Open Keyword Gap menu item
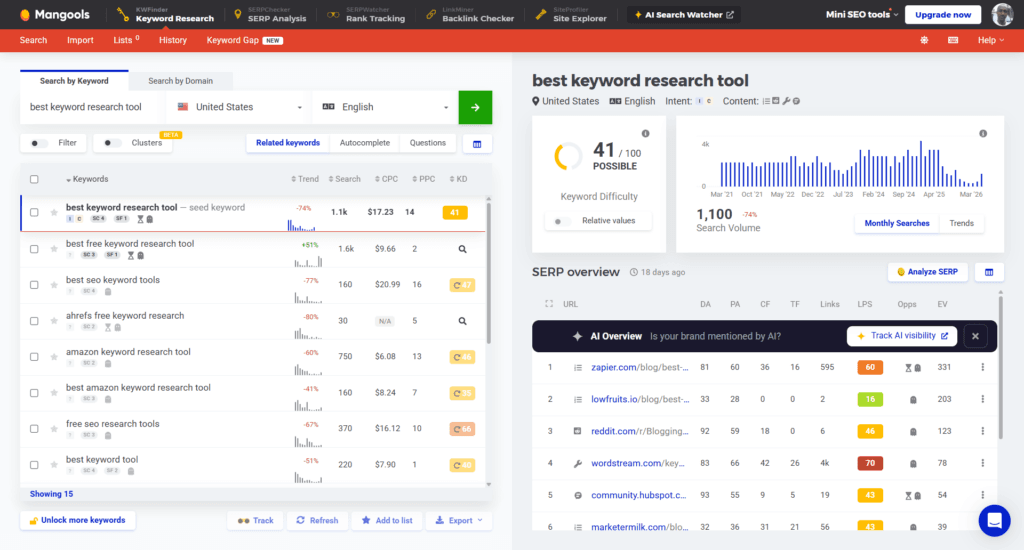Viewport: 1024px width, 550px height. tap(244, 40)
